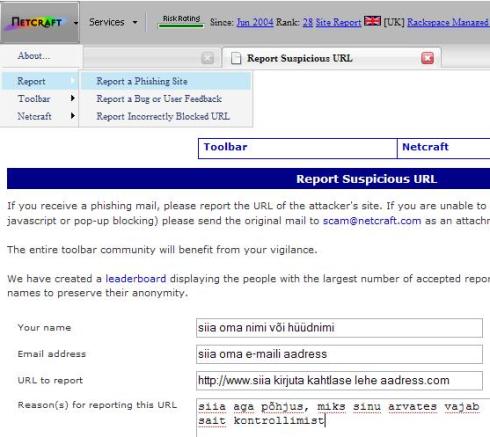Expand the Services dropdown arrow
This screenshot has width=490, height=437.
(x=135, y=22)
